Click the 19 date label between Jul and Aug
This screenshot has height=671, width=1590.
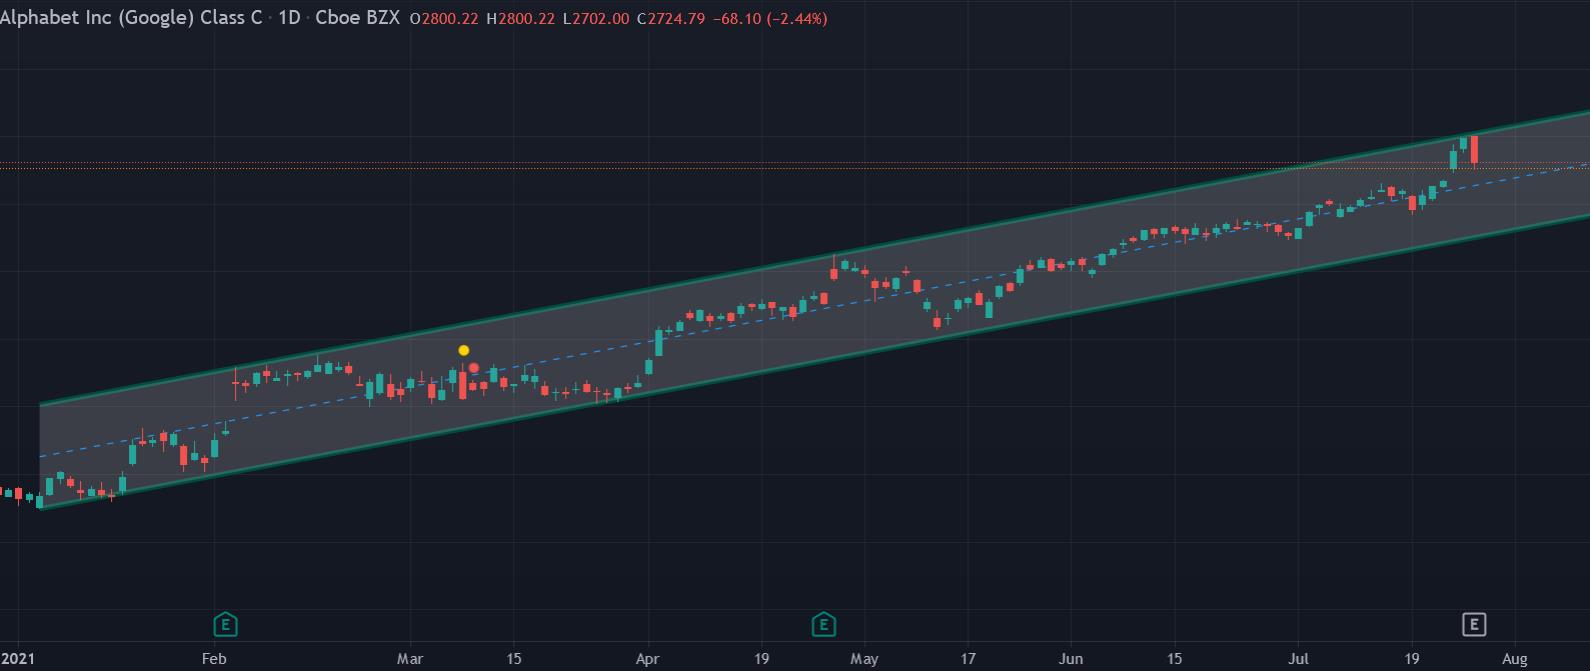1412,659
